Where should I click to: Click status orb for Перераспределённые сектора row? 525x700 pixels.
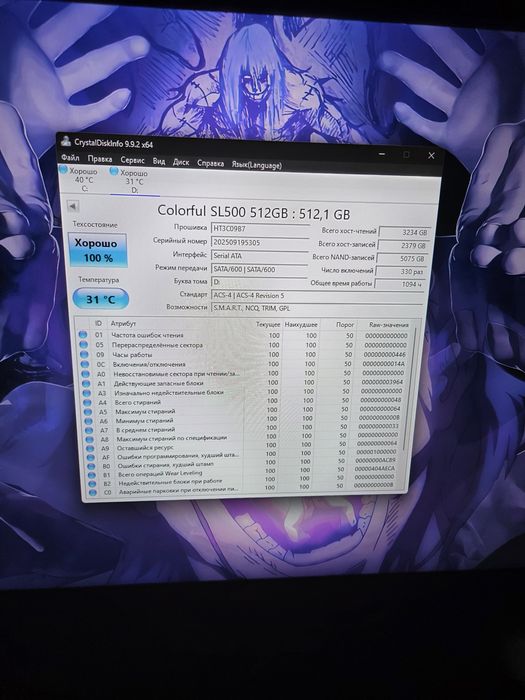point(83,345)
